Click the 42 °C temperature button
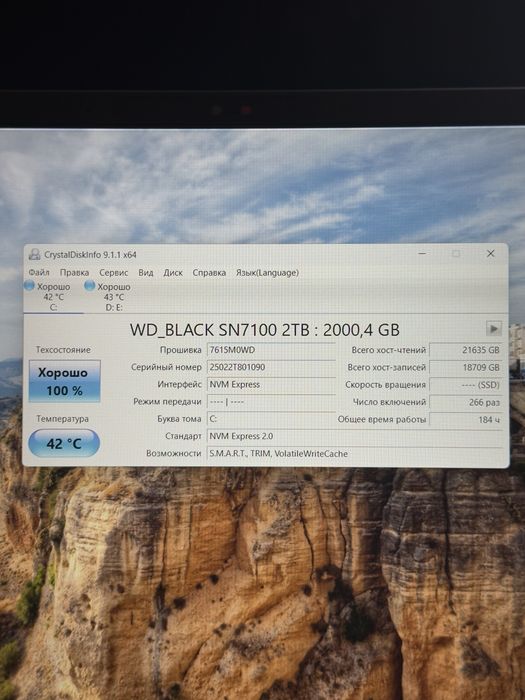525x700 pixels. (64, 443)
